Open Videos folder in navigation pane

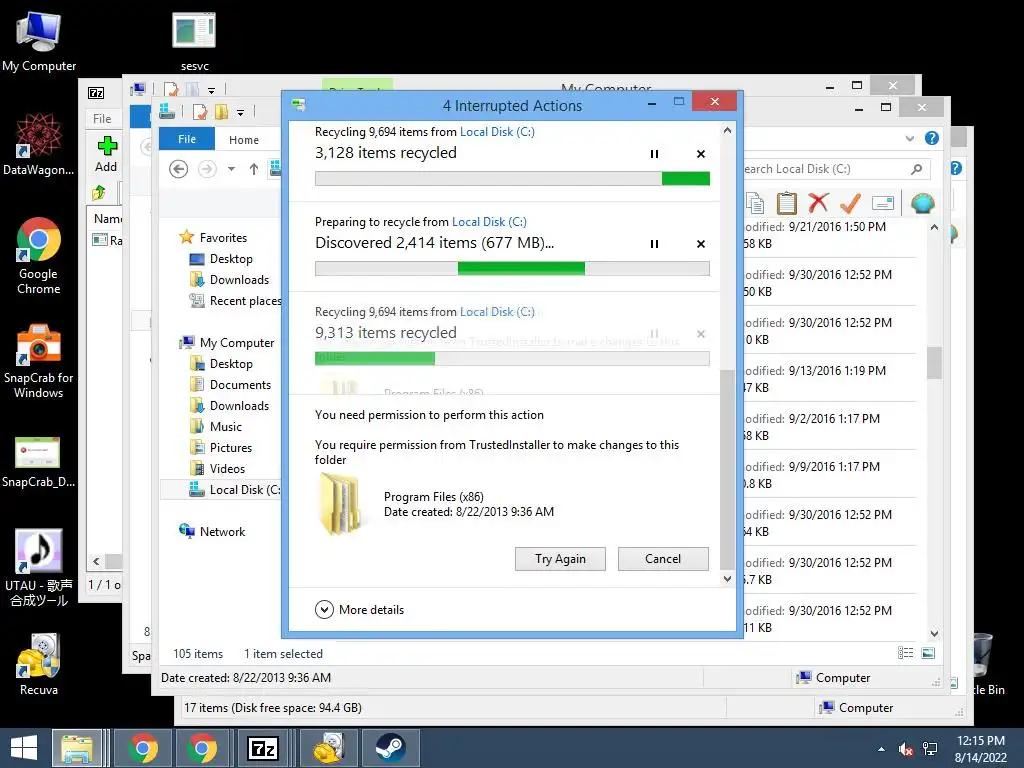tap(217, 468)
